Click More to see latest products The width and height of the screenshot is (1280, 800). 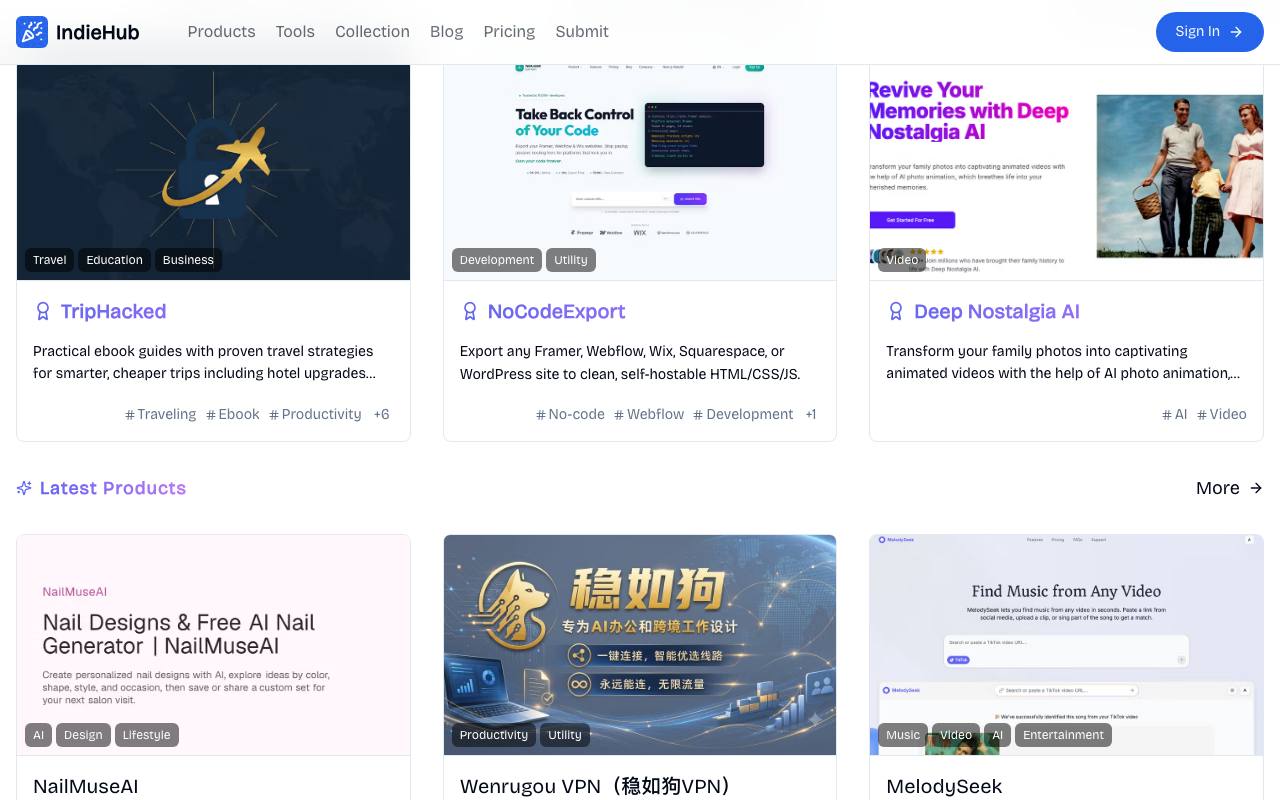1229,488
